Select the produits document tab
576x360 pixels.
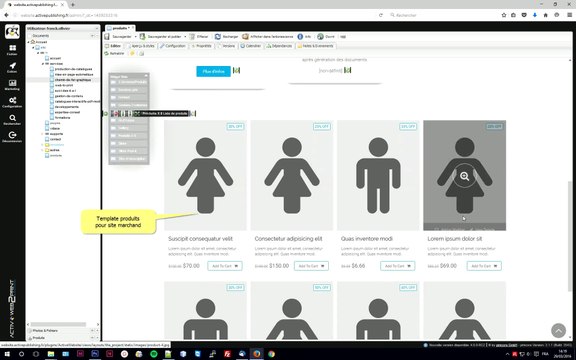(120, 28)
